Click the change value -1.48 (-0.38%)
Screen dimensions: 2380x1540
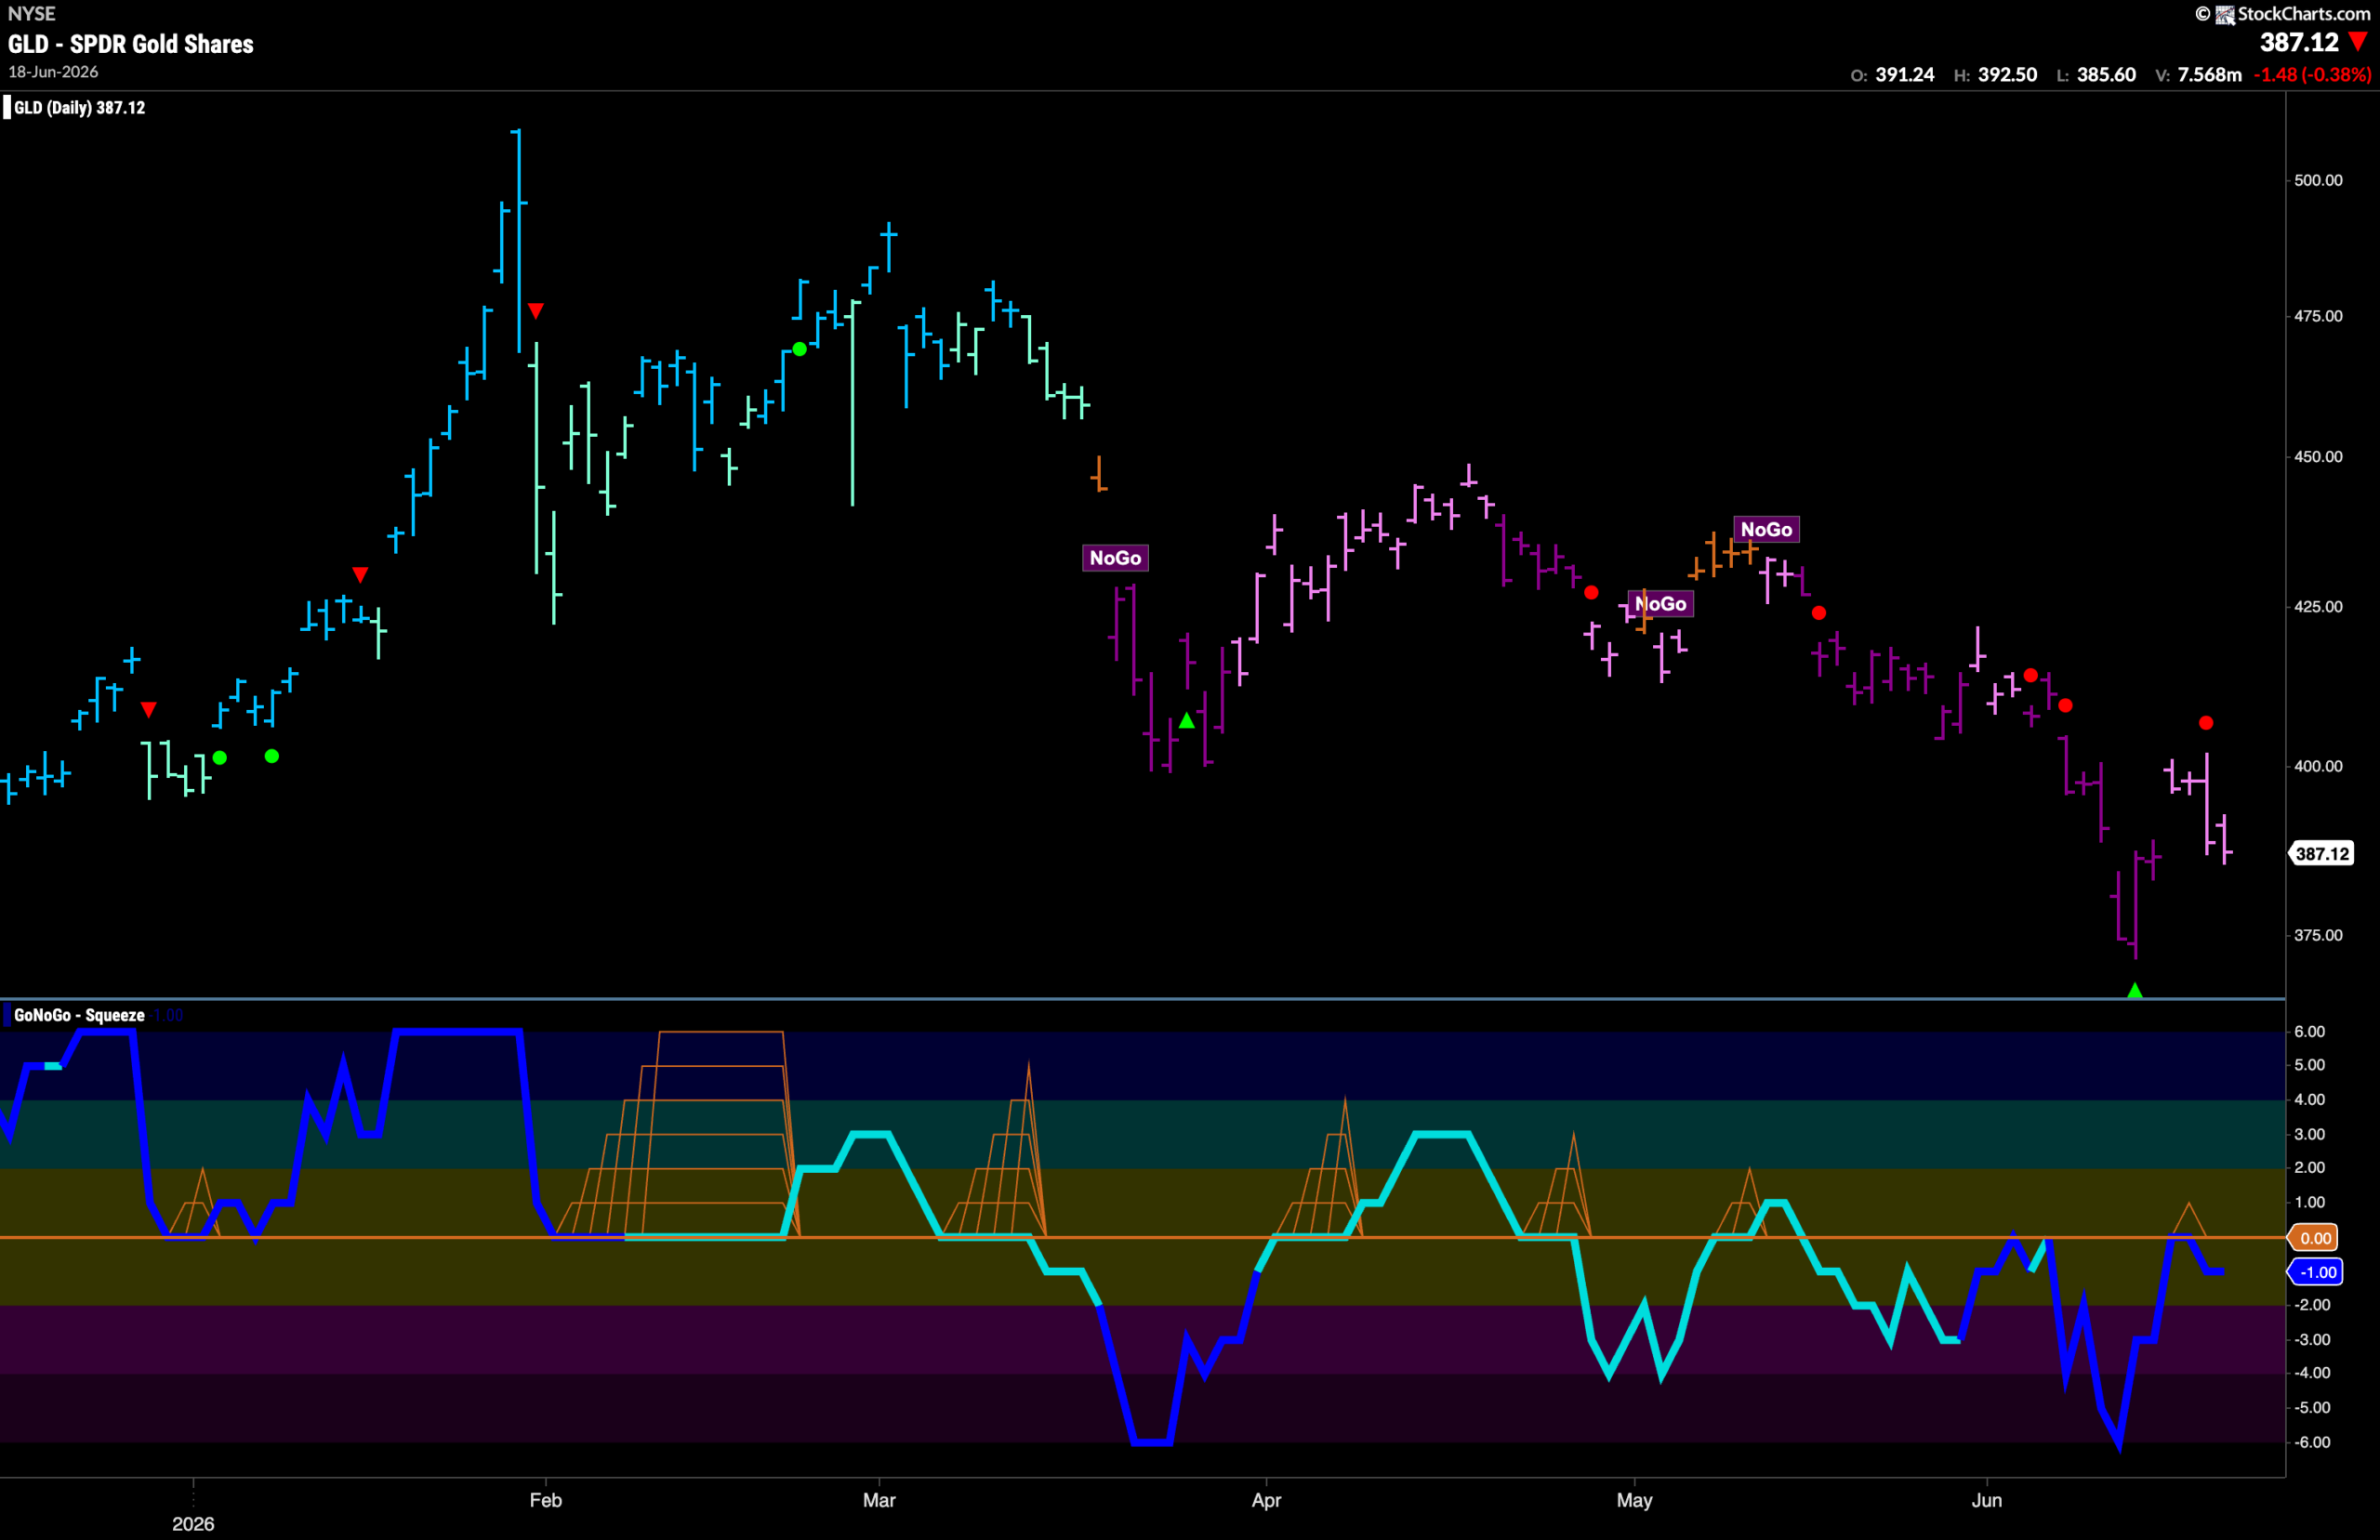pyautogui.click(x=2312, y=75)
